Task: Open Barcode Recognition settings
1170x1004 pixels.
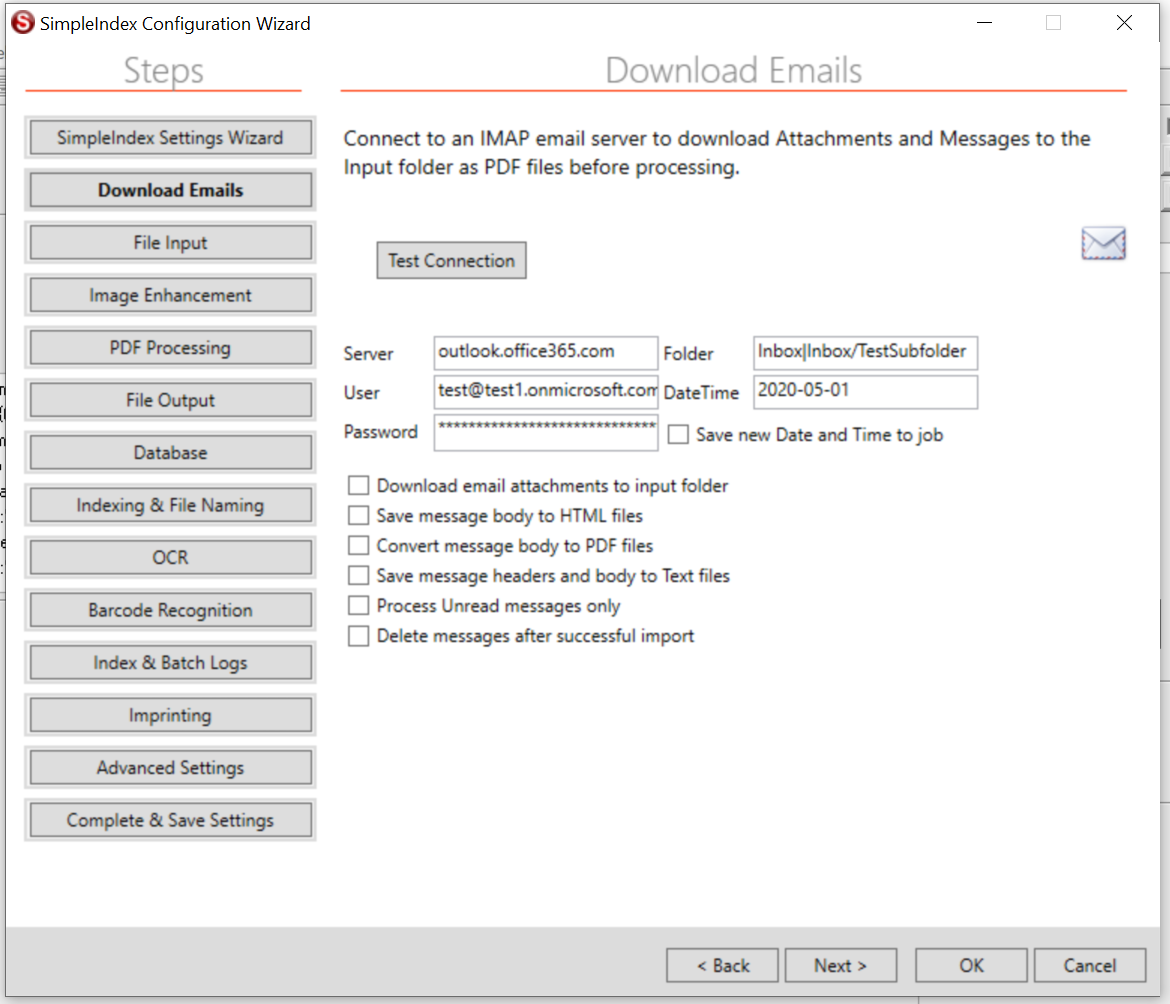Action: coord(170,610)
